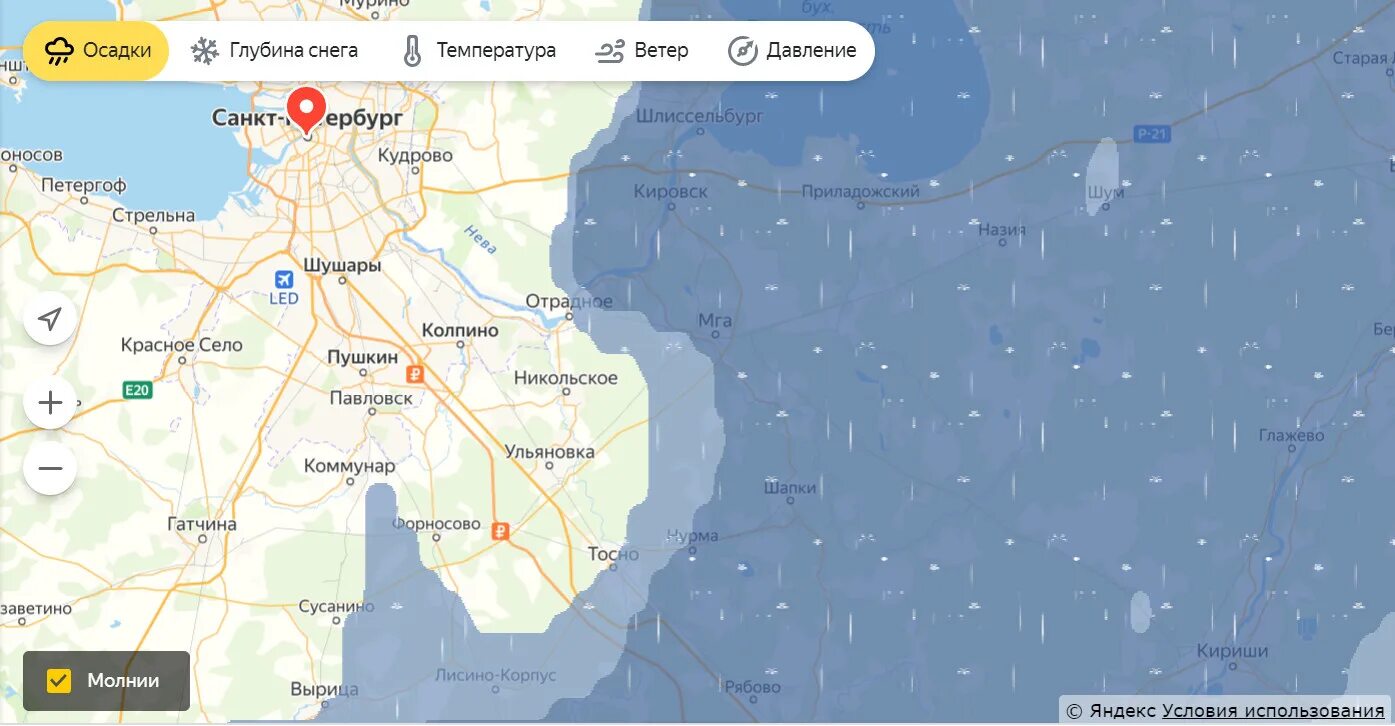Click the Гатчина town label

(202, 524)
